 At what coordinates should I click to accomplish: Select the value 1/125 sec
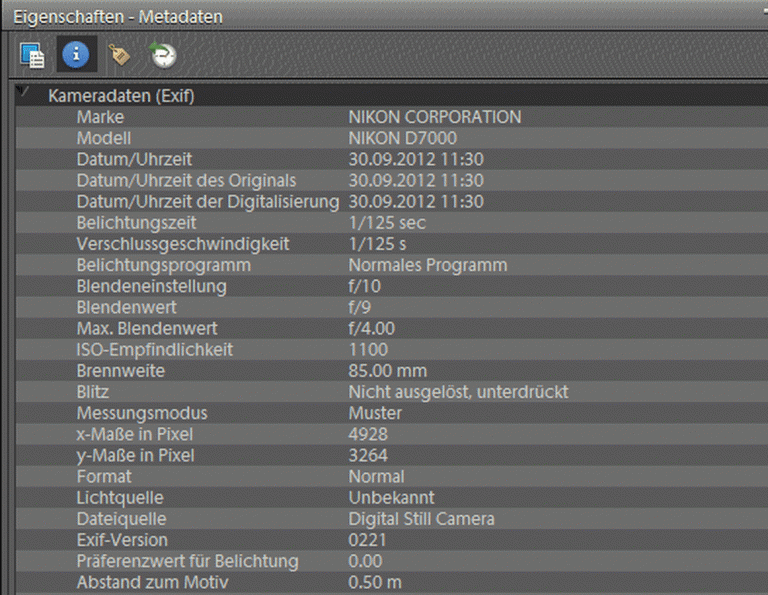[387, 223]
